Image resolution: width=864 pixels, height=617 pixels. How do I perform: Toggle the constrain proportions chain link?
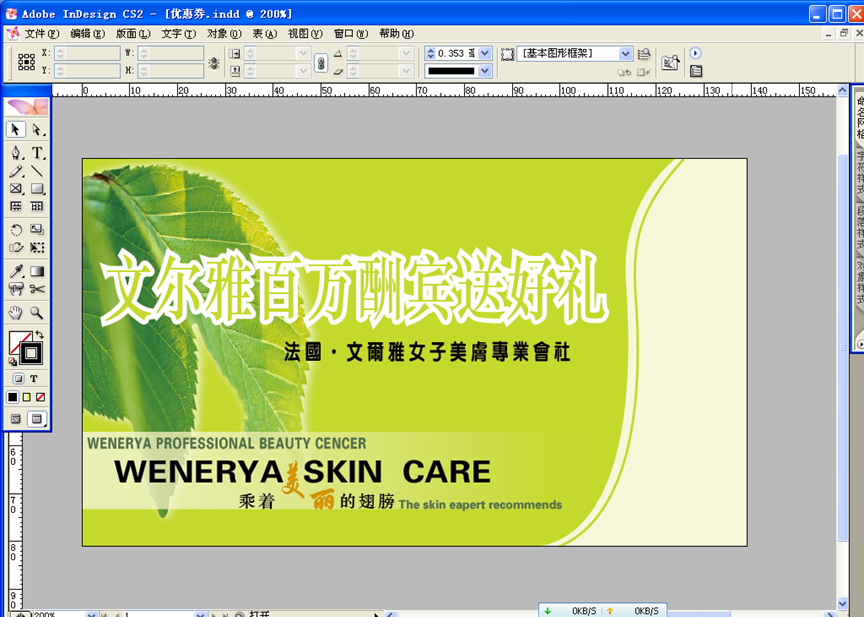pyautogui.click(x=321, y=62)
